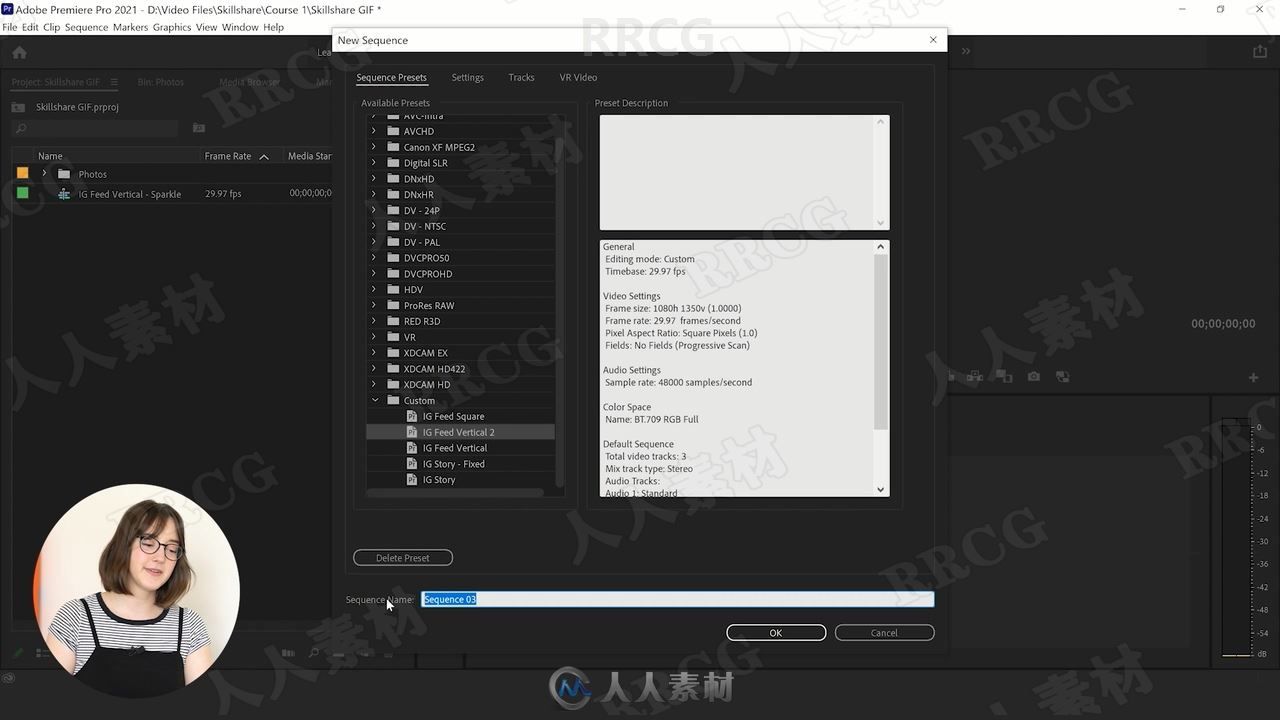Screen dimensions: 1280x720
Task: Switch to the Tracks tab
Action: pyautogui.click(x=521, y=77)
